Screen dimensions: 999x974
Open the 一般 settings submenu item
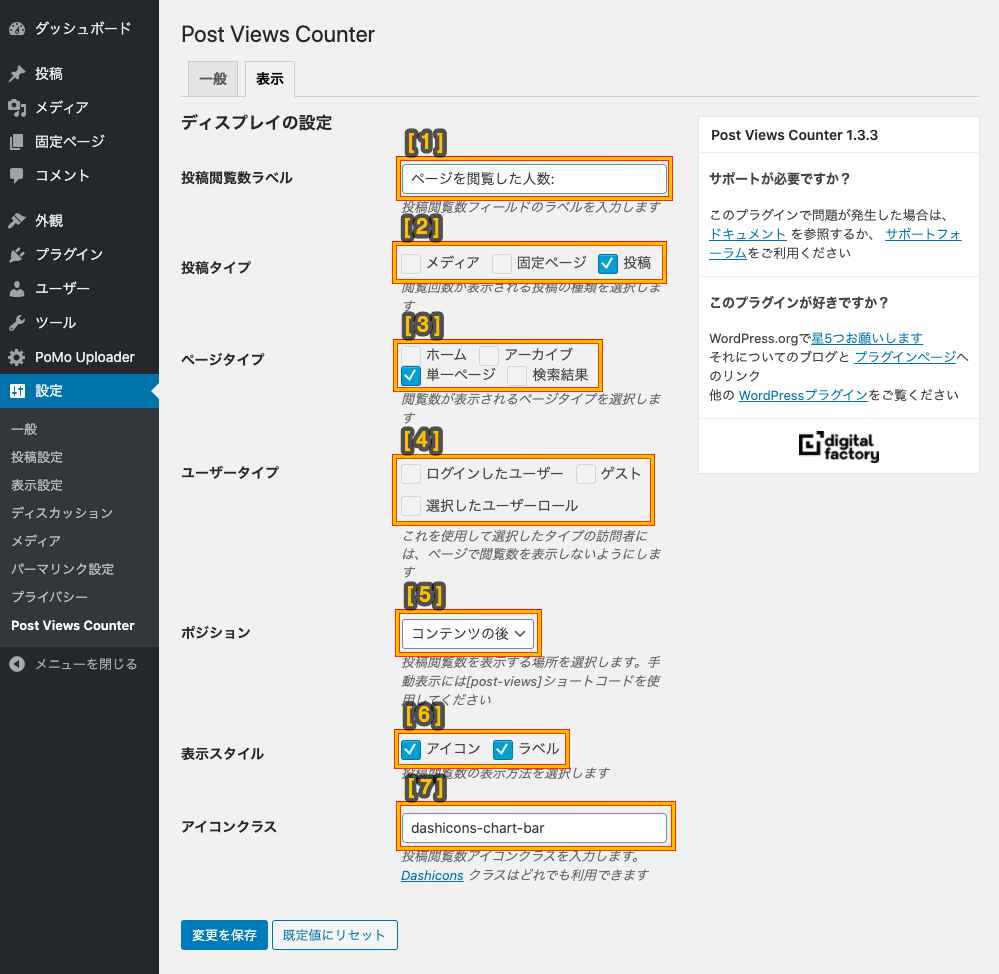[24, 429]
